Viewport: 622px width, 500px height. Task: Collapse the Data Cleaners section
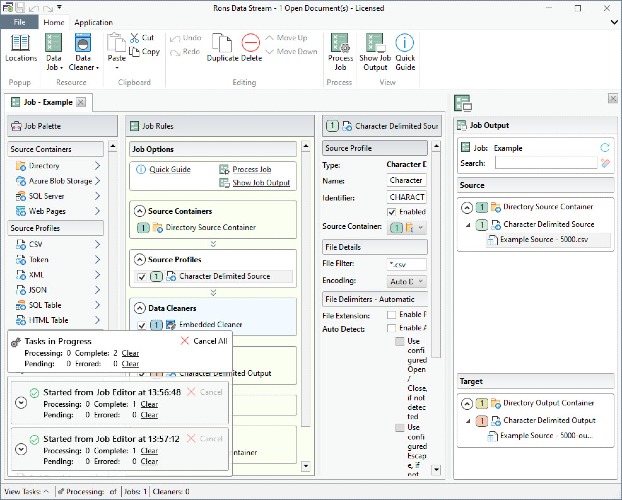pos(139,308)
